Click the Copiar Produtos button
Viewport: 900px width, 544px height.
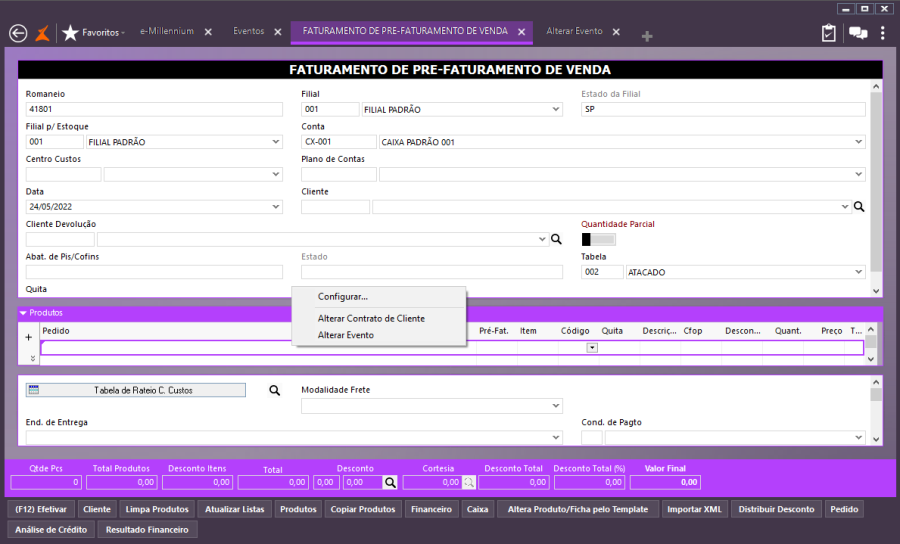[x=363, y=509]
